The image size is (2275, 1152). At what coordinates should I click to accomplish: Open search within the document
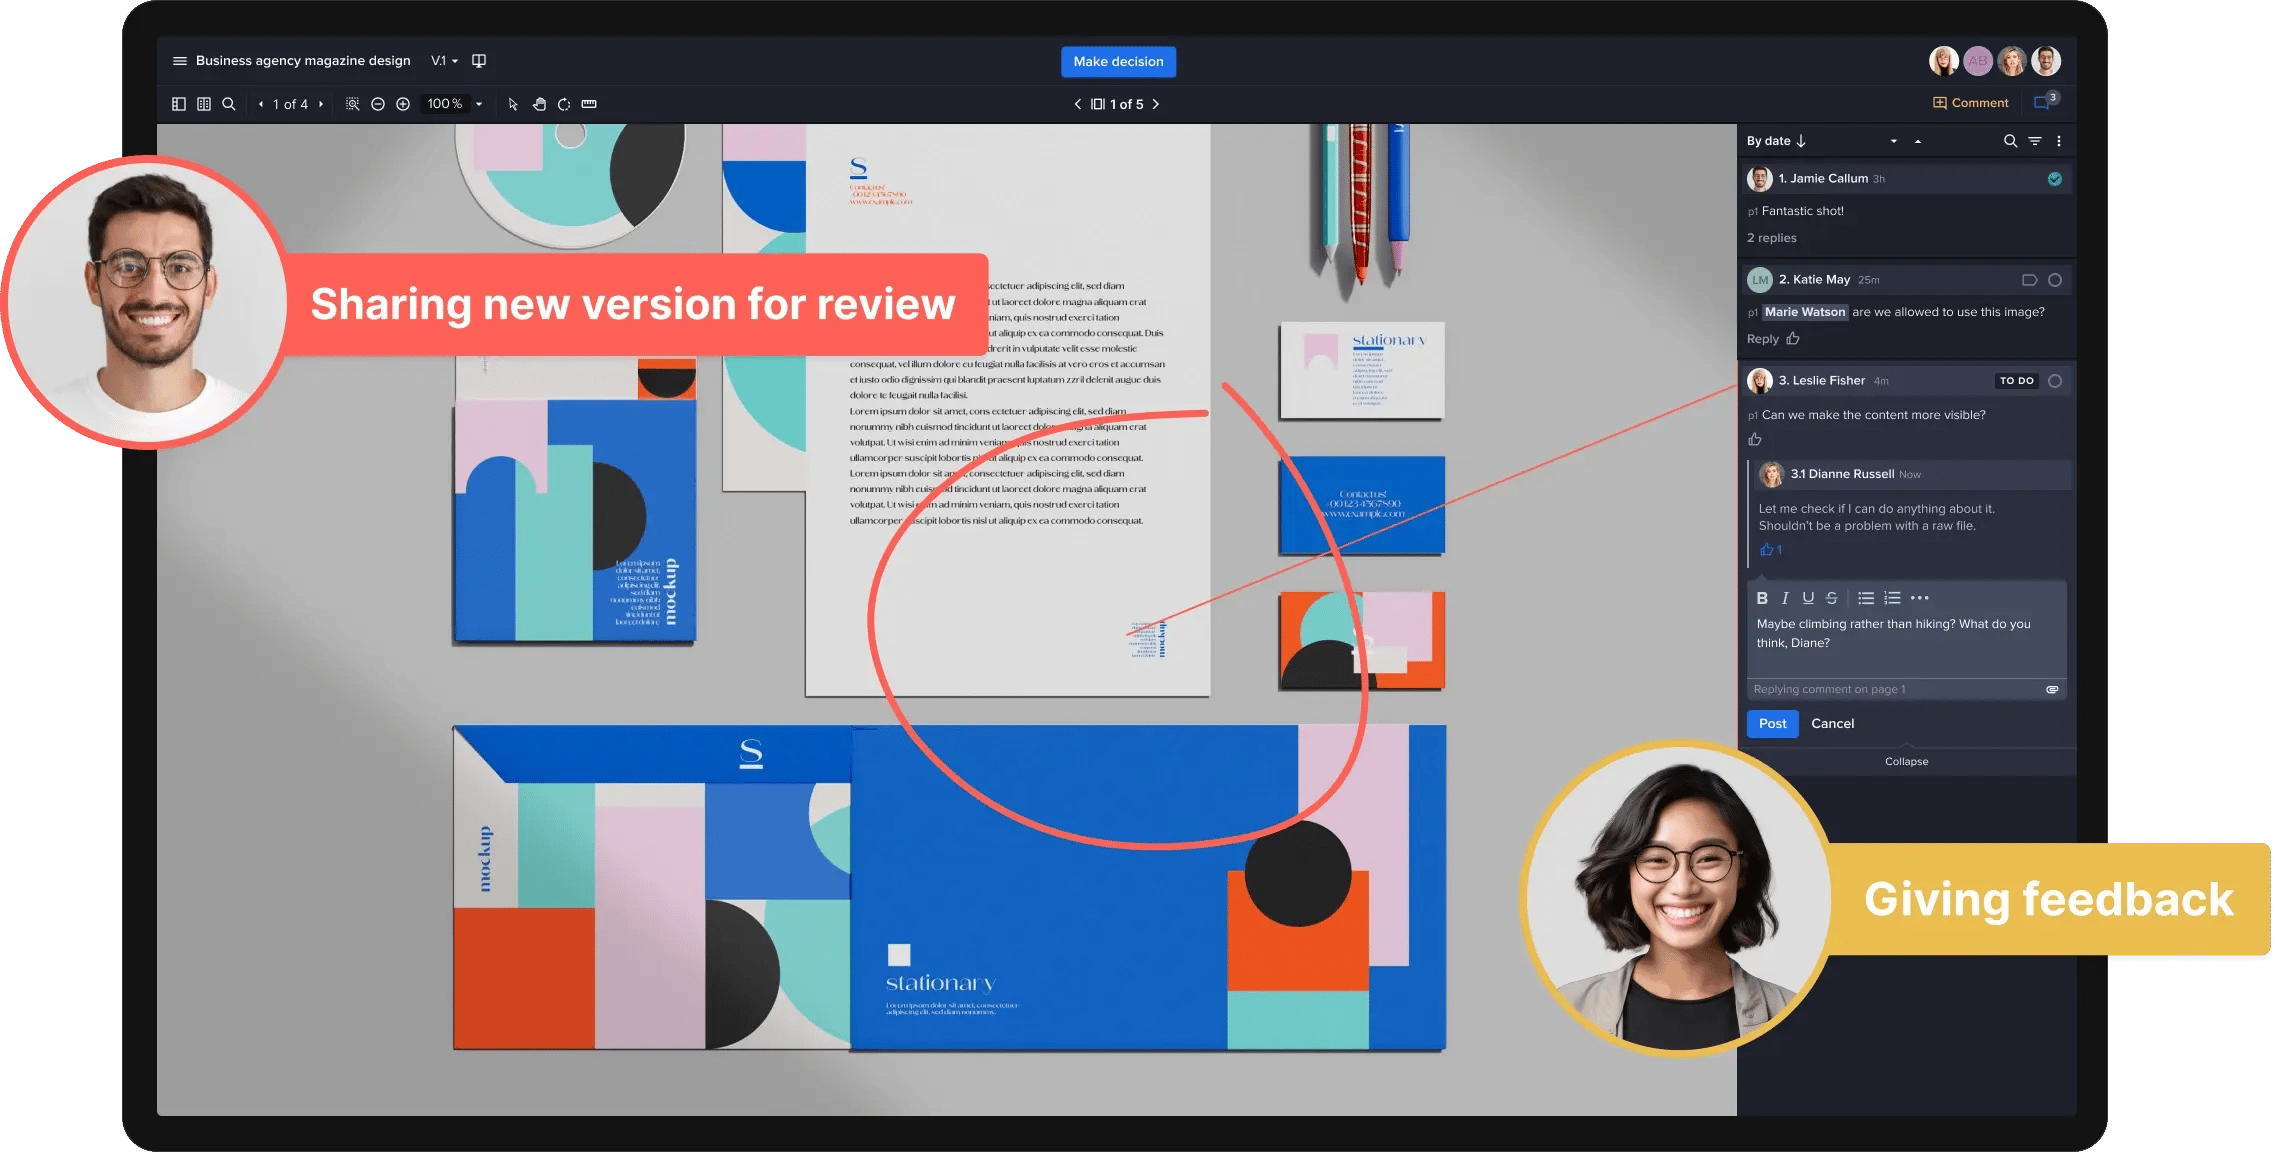coord(229,104)
